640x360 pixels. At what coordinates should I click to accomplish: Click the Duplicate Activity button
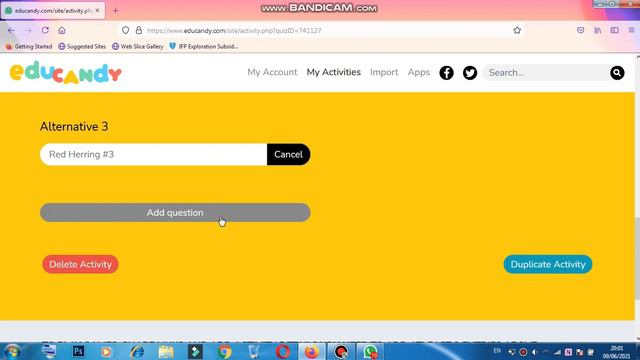[548, 264]
